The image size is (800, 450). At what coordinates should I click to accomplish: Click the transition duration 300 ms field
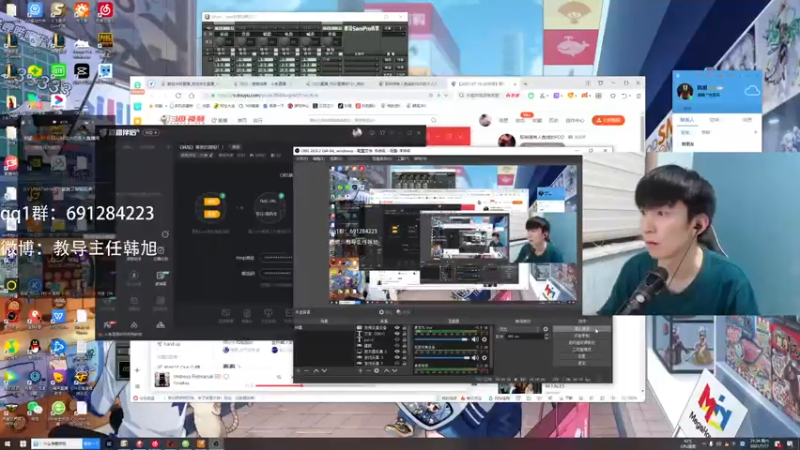524,337
